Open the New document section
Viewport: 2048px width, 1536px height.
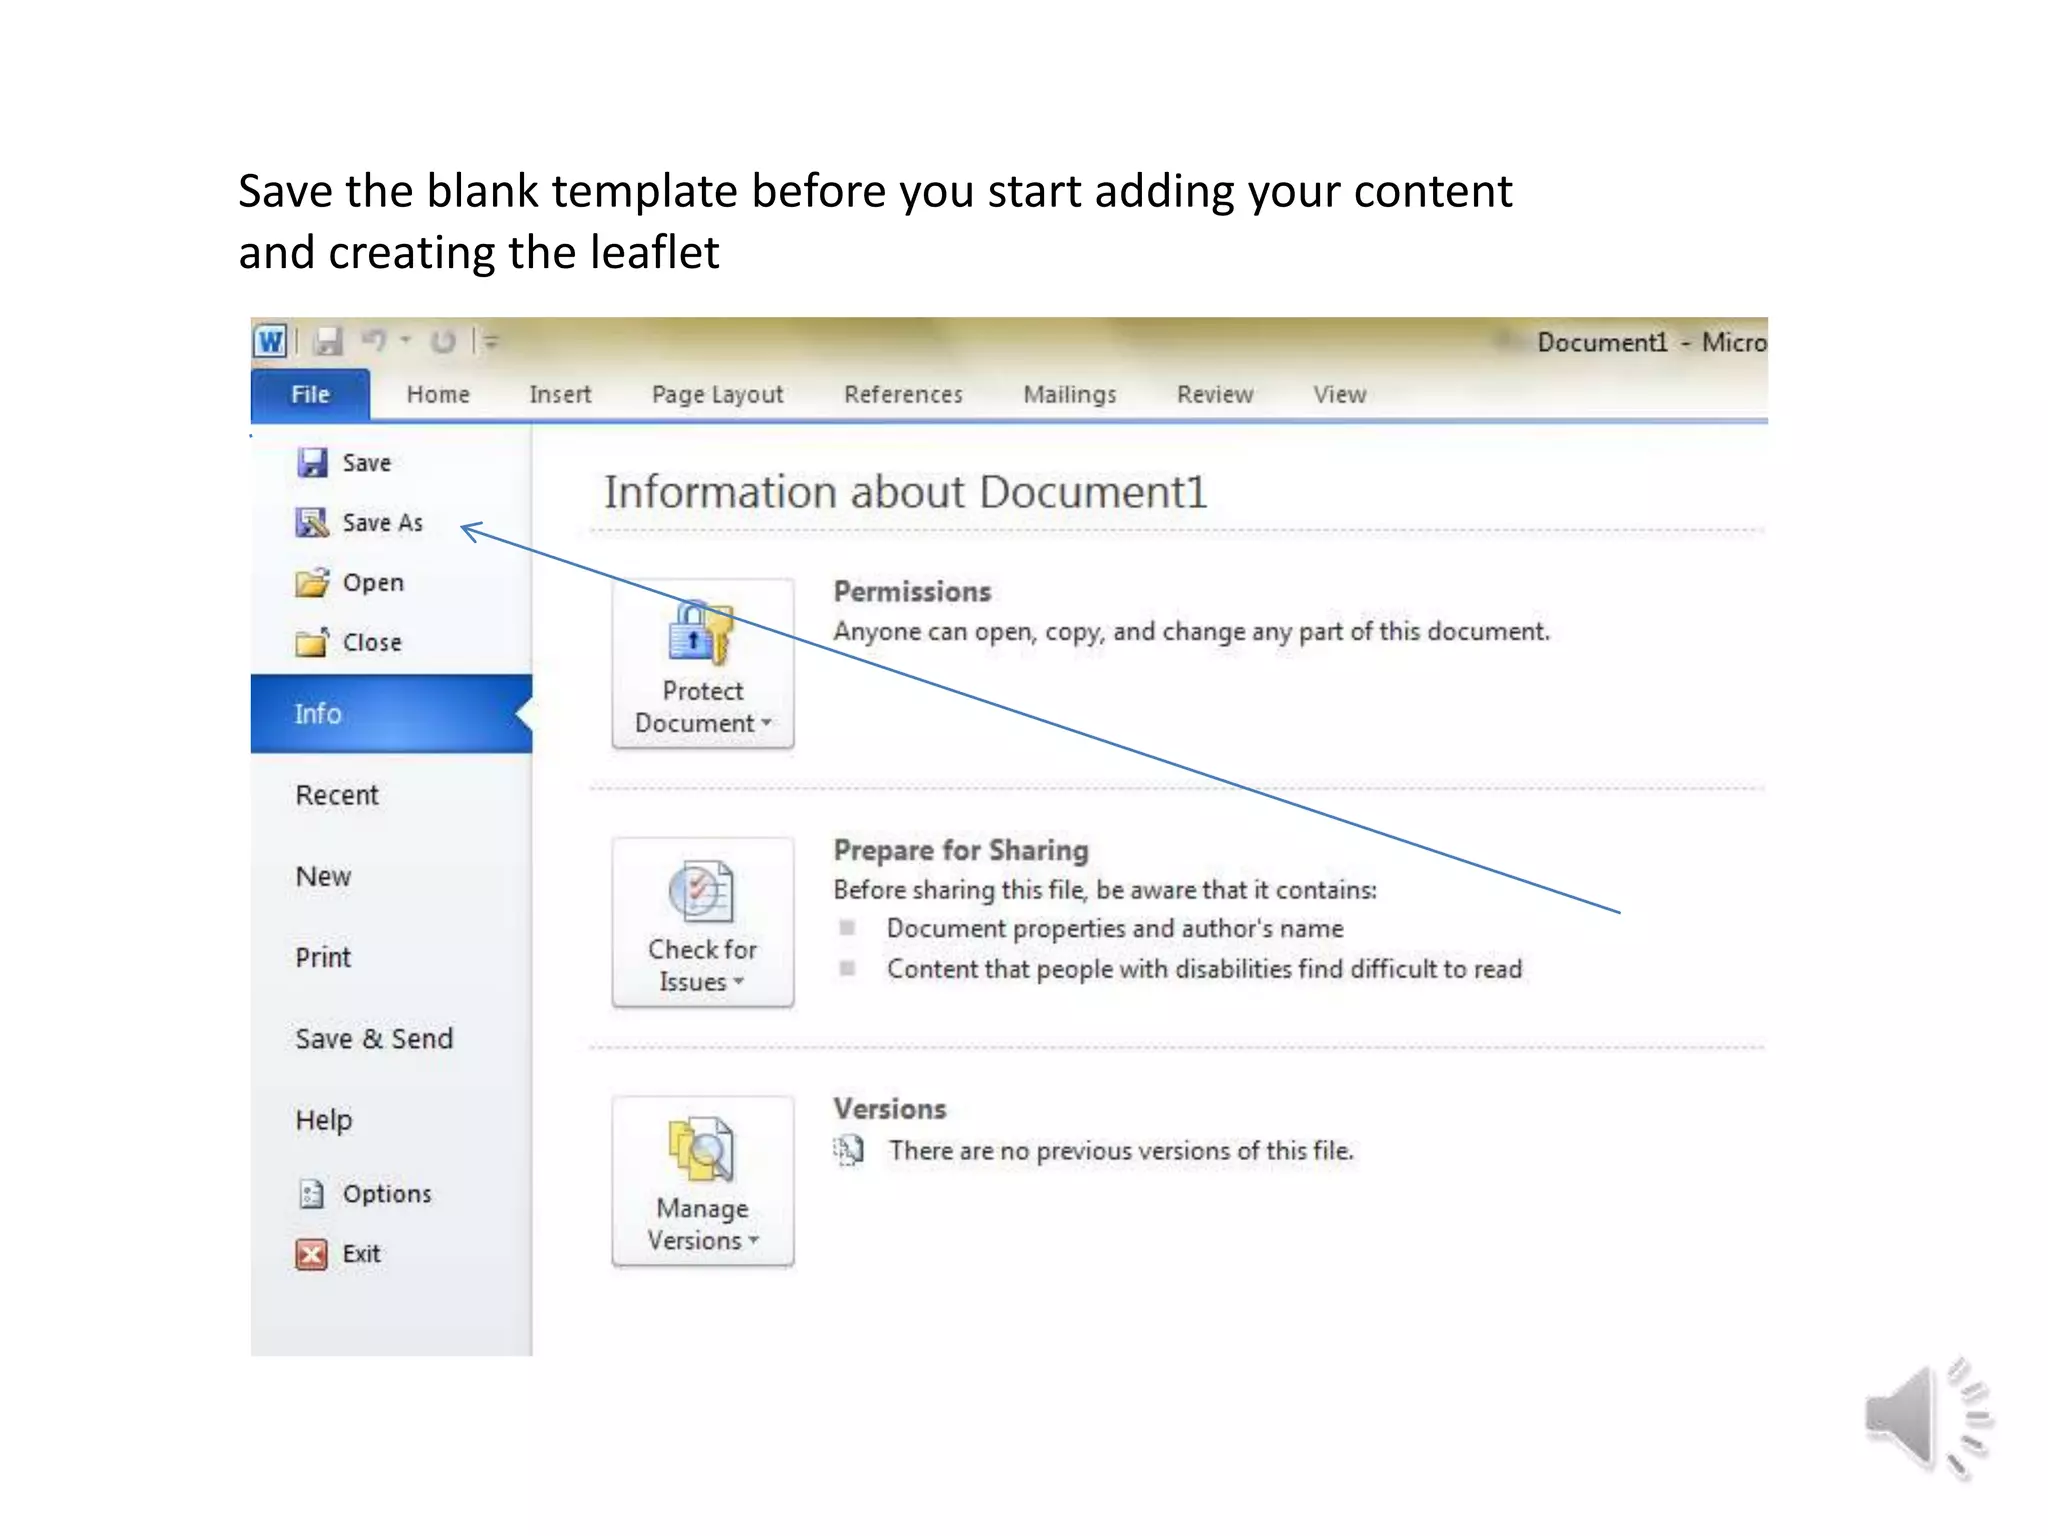[x=323, y=876]
